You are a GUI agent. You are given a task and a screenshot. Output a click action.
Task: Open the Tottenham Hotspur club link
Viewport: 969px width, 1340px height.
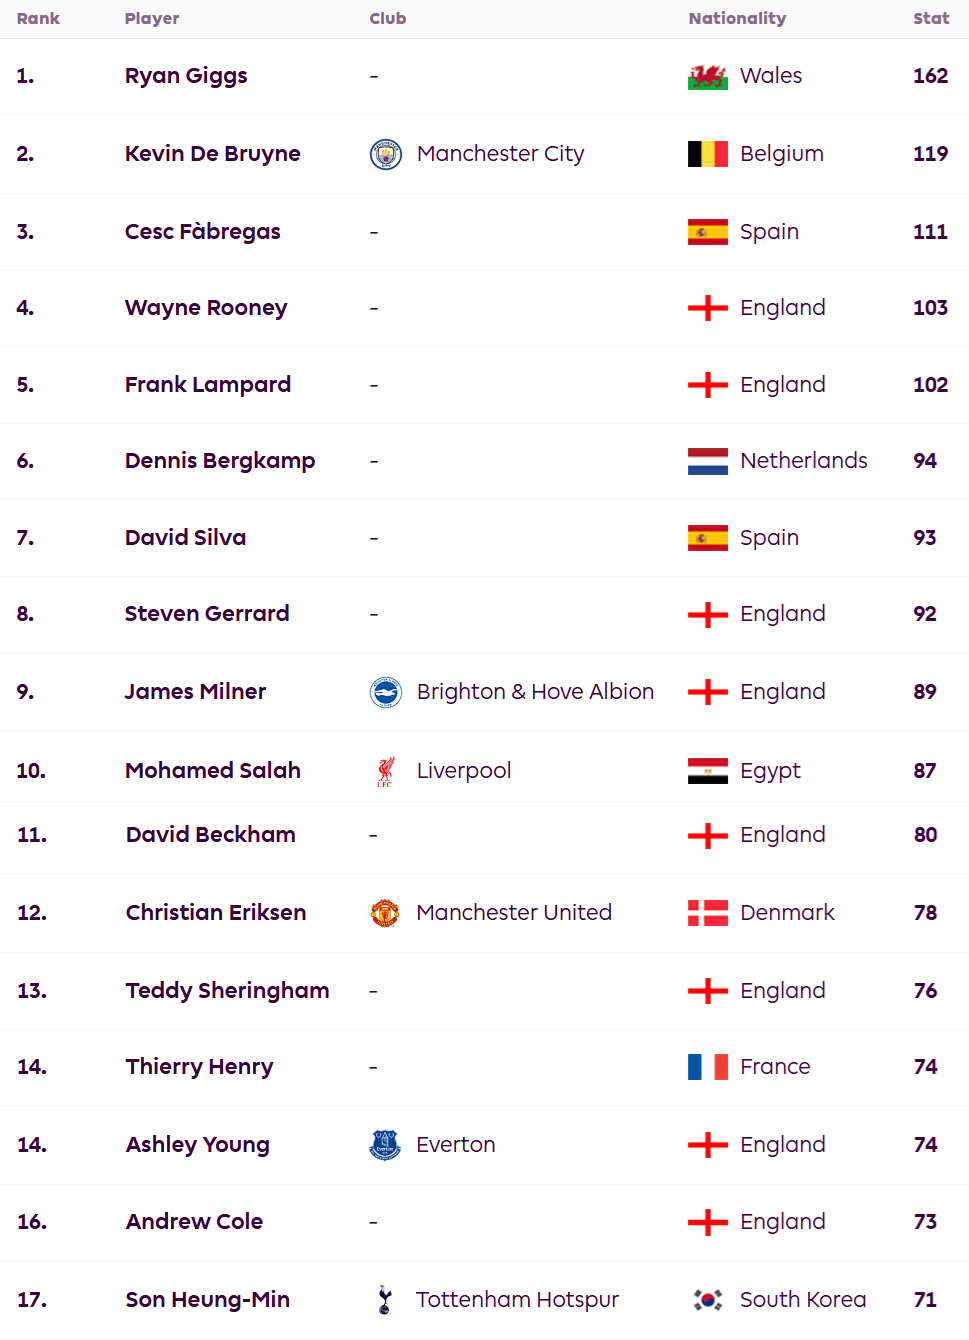[x=517, y=1300]
